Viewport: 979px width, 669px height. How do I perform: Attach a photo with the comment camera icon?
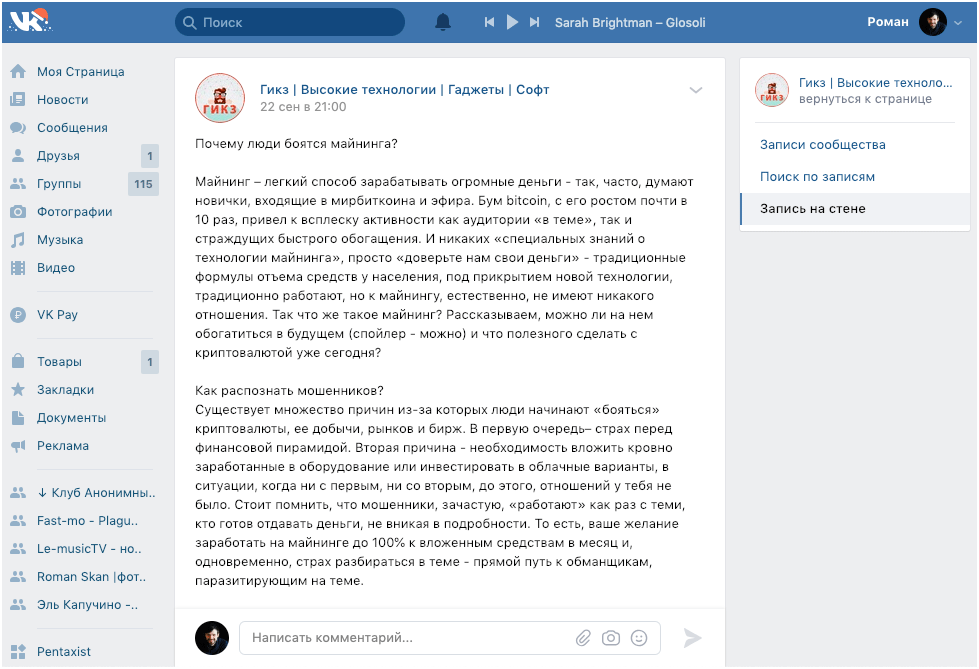pos(611,638)
